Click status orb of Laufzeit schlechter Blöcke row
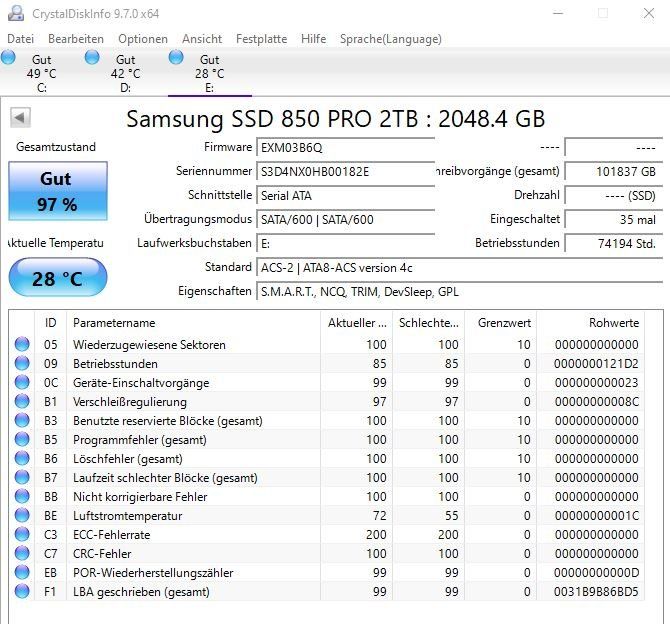This screenshot has height=624, width=670. pos(22,477)
